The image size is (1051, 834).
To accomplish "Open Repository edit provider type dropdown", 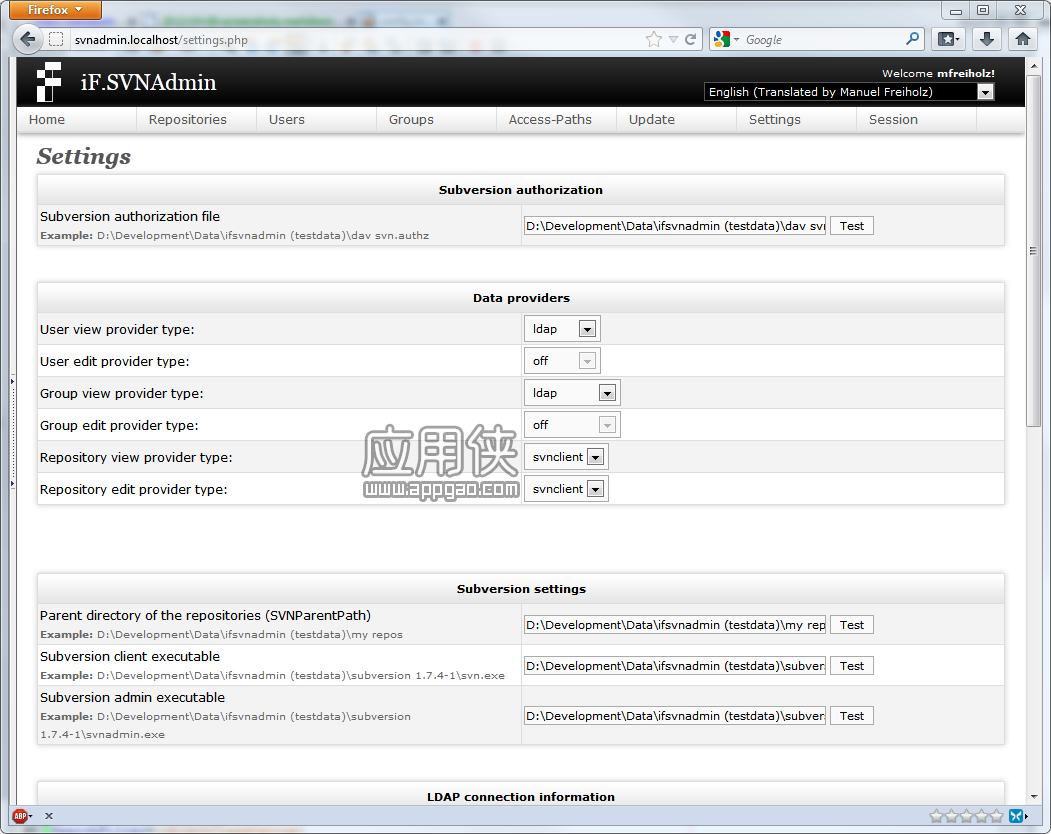I will tap(566, 489).
